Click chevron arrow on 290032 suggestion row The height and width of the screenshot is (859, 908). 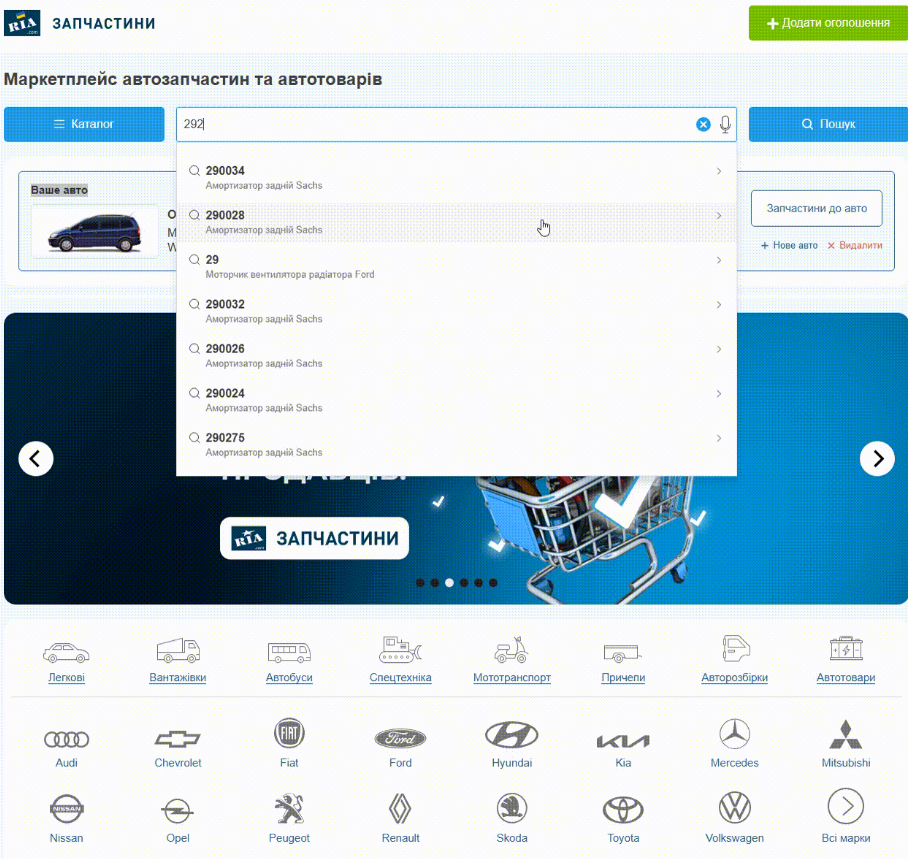click(x=719, y=305)
